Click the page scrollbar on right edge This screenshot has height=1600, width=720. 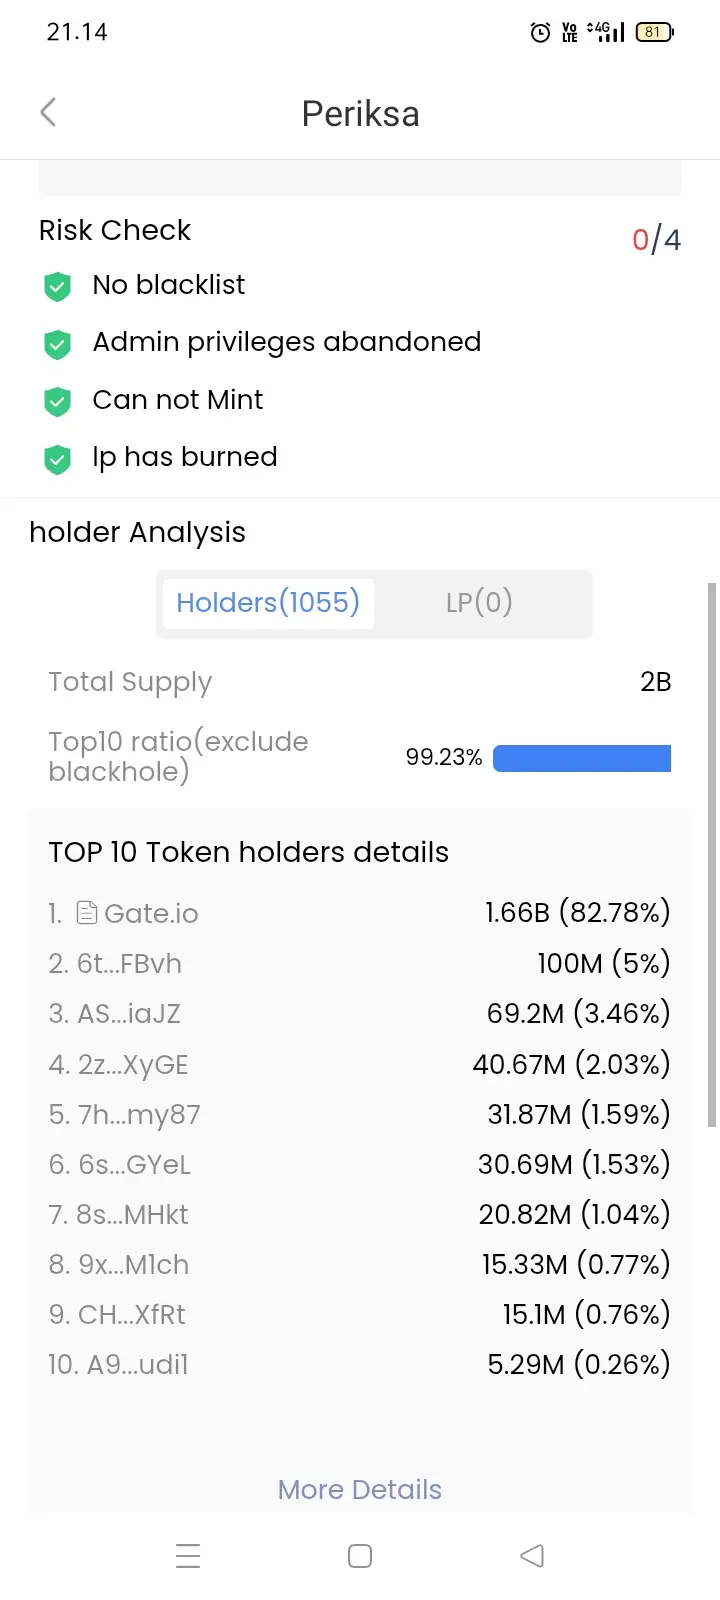point(712,855)
